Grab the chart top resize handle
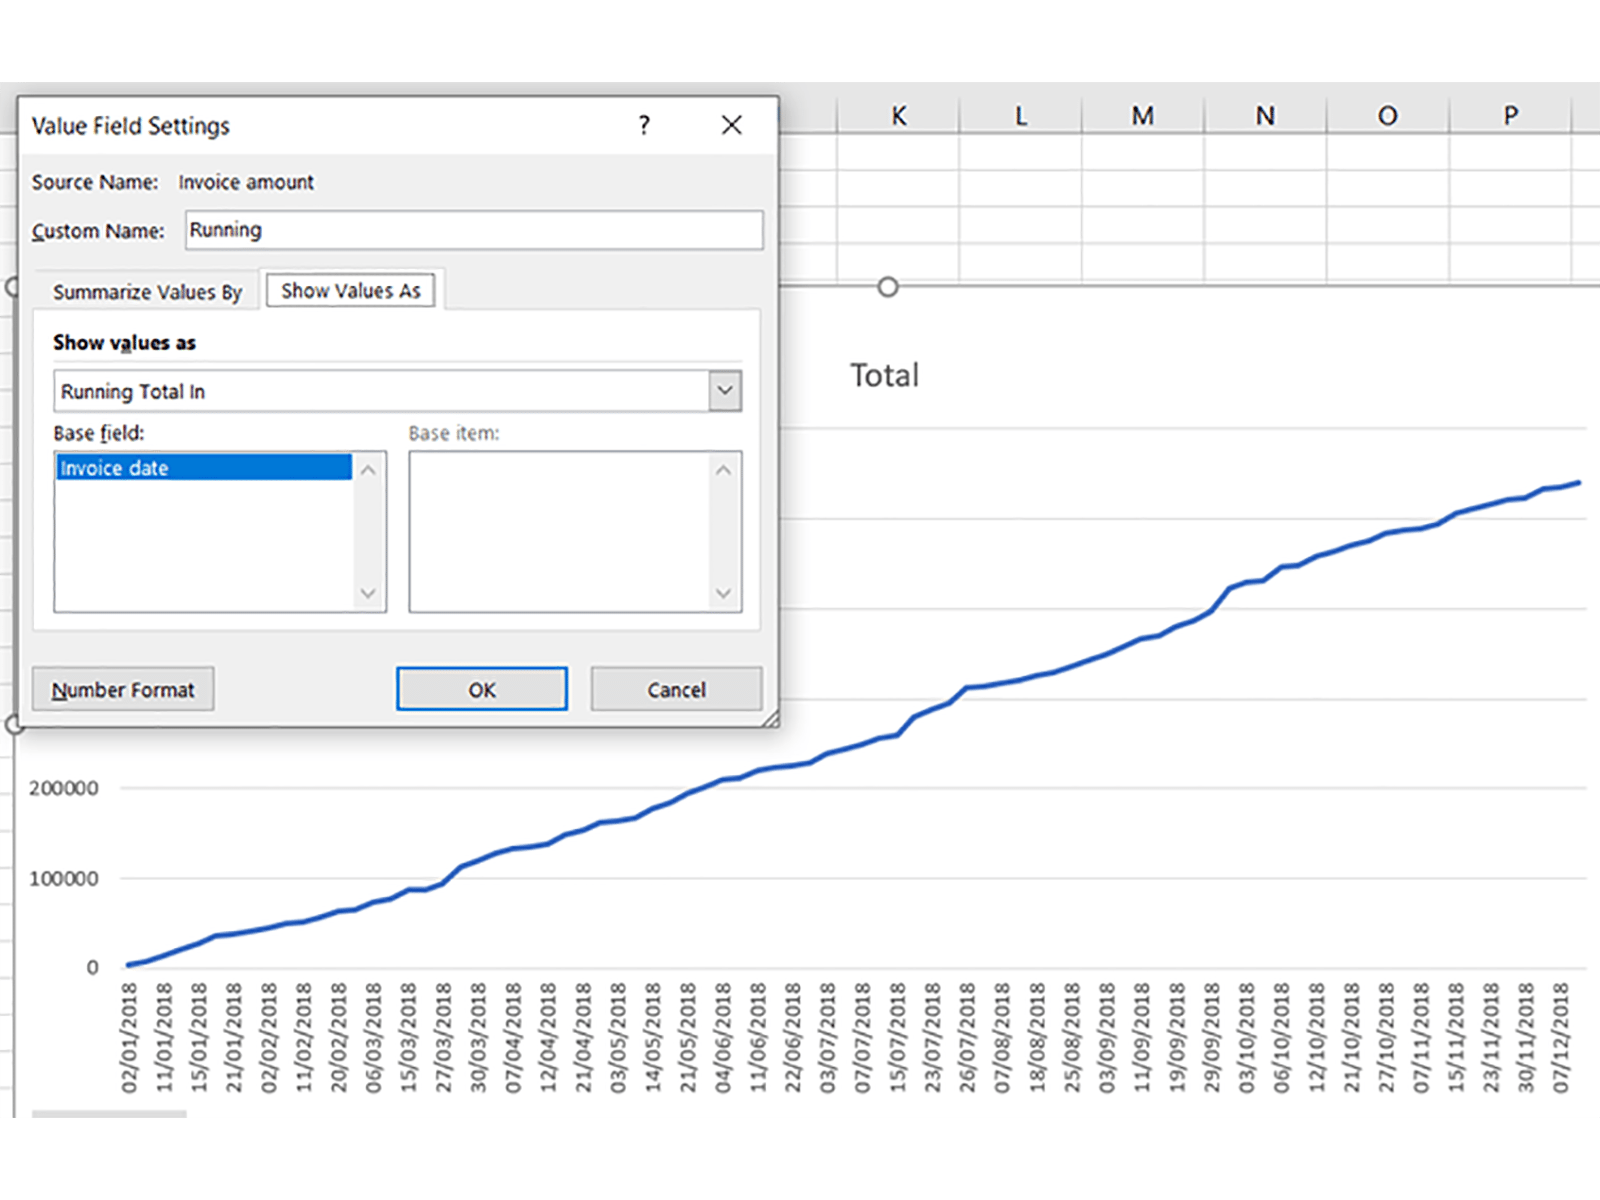Image resolution: width=1600 pixels, height=1200 pixels. point(887,288)
